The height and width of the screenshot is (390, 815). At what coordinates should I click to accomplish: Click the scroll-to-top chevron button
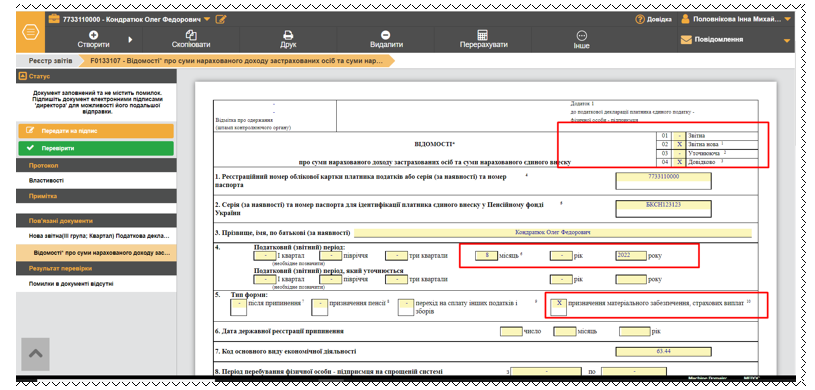pos(35,354)
